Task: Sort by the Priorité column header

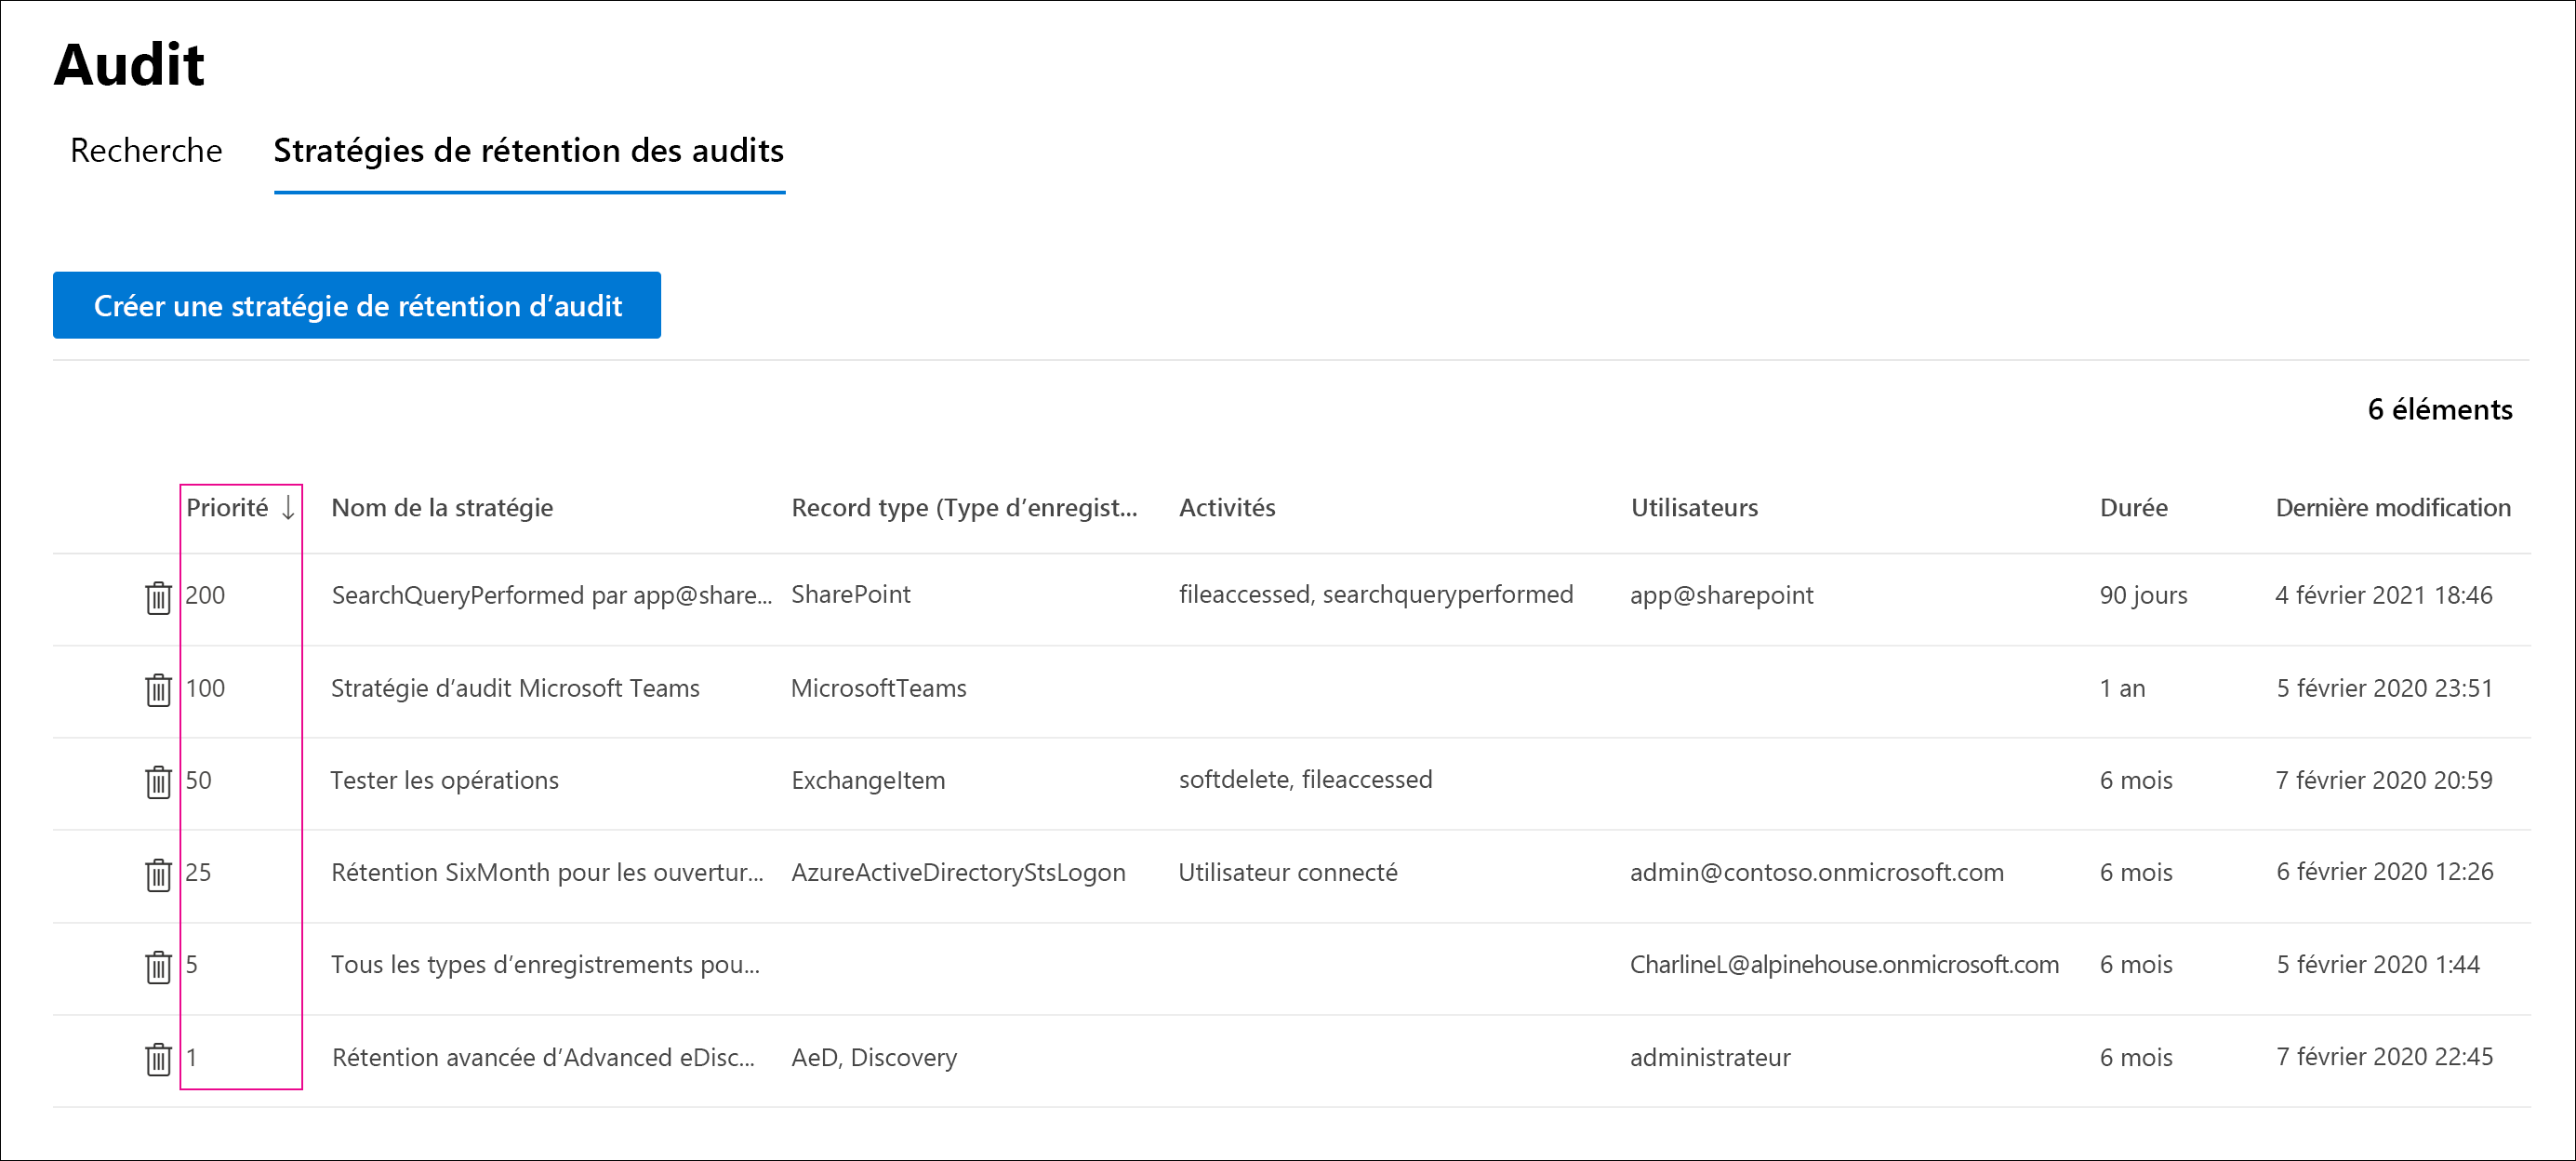Action: [x=227, y=508]
